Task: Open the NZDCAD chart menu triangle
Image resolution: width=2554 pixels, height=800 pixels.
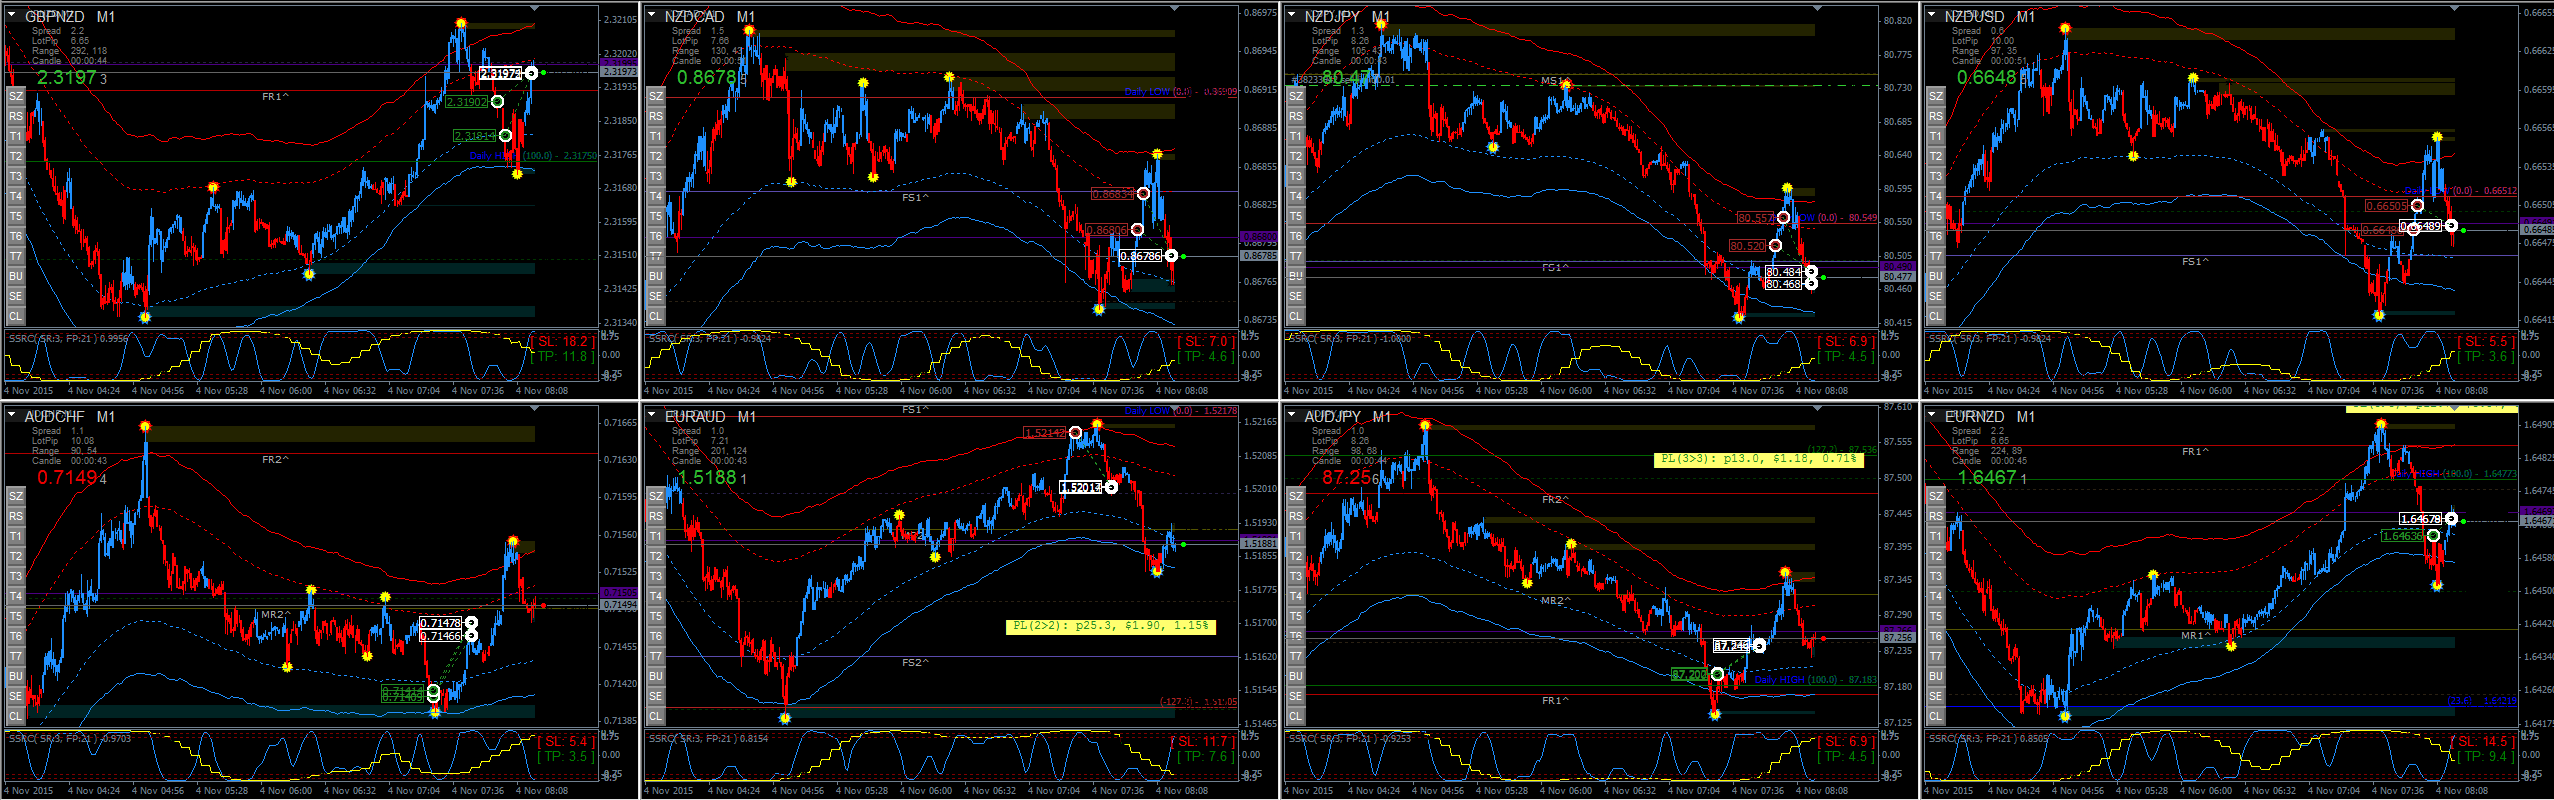Action: (x=651, y=15)
